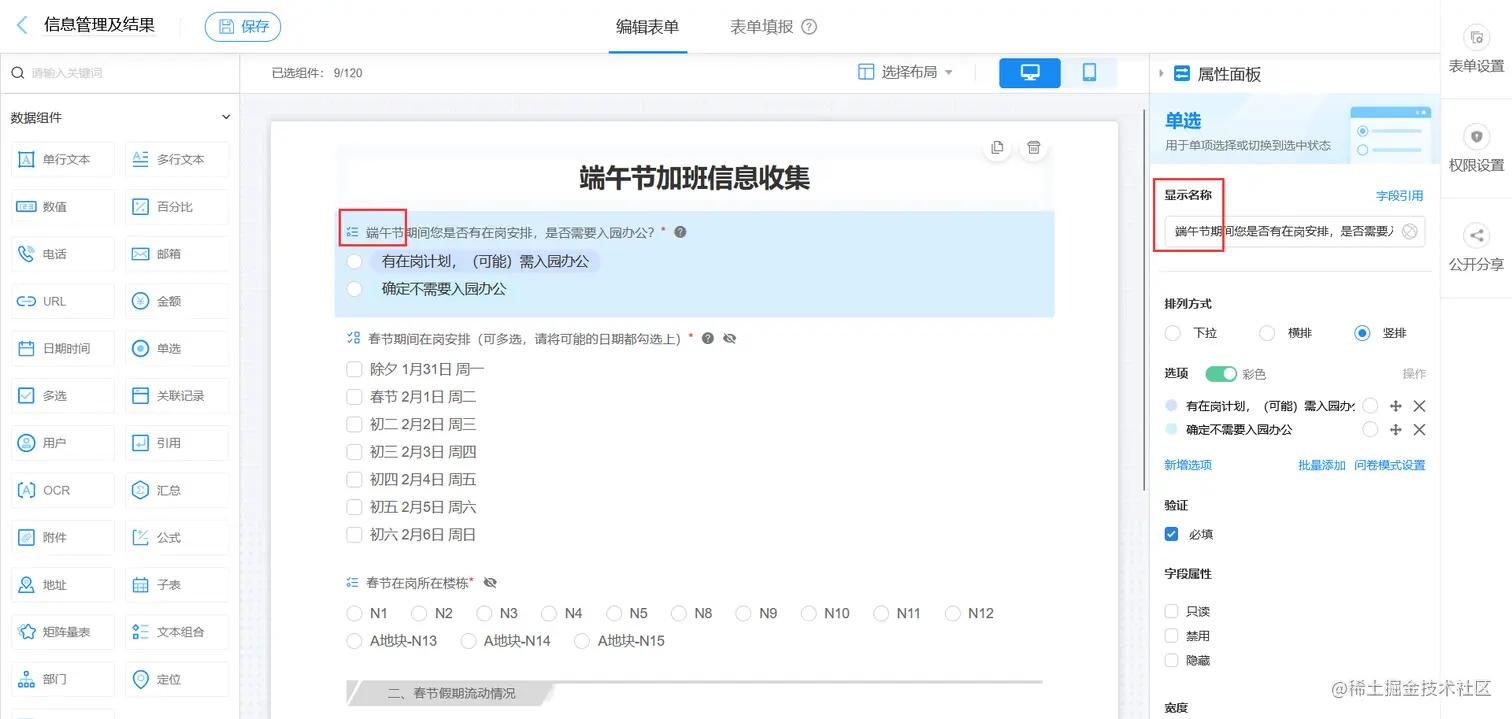The height and width of the screenshot is (719, 1512).
Task: Switch to mobile preview mode
Action: click(1090, 73)
